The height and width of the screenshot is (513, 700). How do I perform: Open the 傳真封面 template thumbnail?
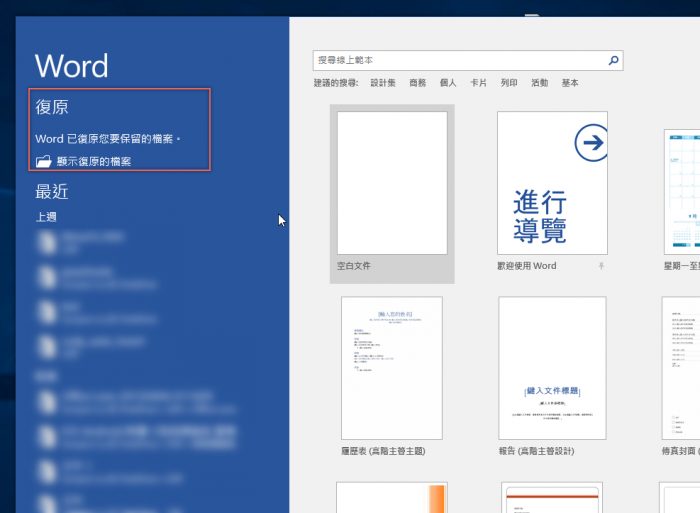(681, 368)
